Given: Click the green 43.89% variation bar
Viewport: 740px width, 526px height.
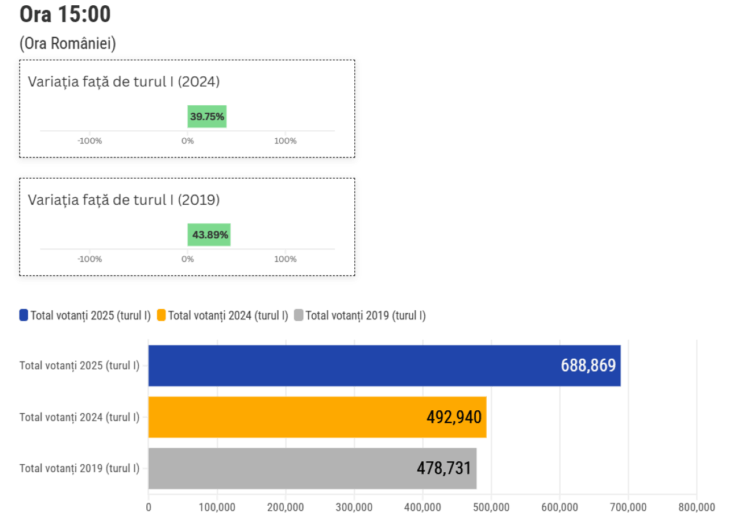Looking at the screenshot, I should click(x=209, y=234).
